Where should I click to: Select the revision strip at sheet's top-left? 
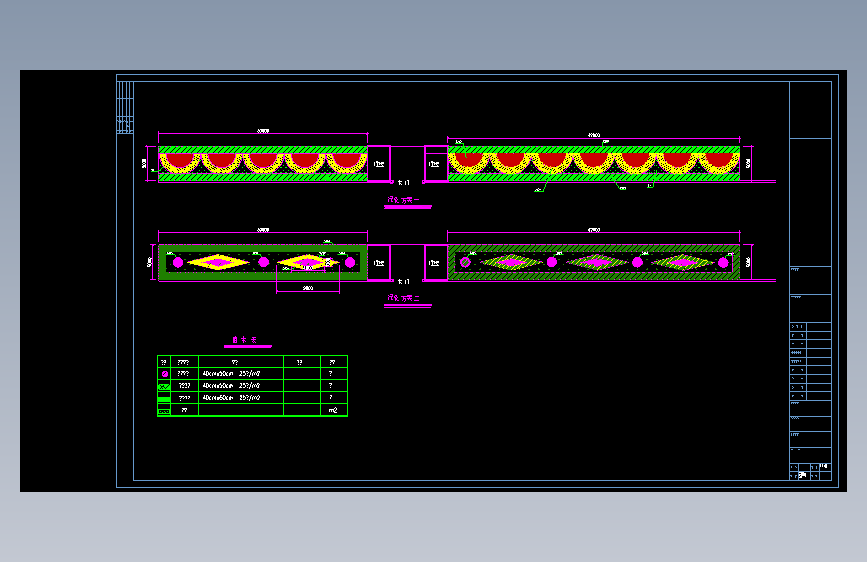click(125, 107)
